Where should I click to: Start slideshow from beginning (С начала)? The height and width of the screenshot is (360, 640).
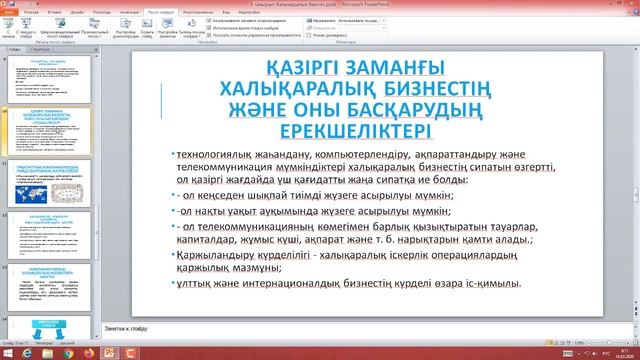[x=8, y=28]
